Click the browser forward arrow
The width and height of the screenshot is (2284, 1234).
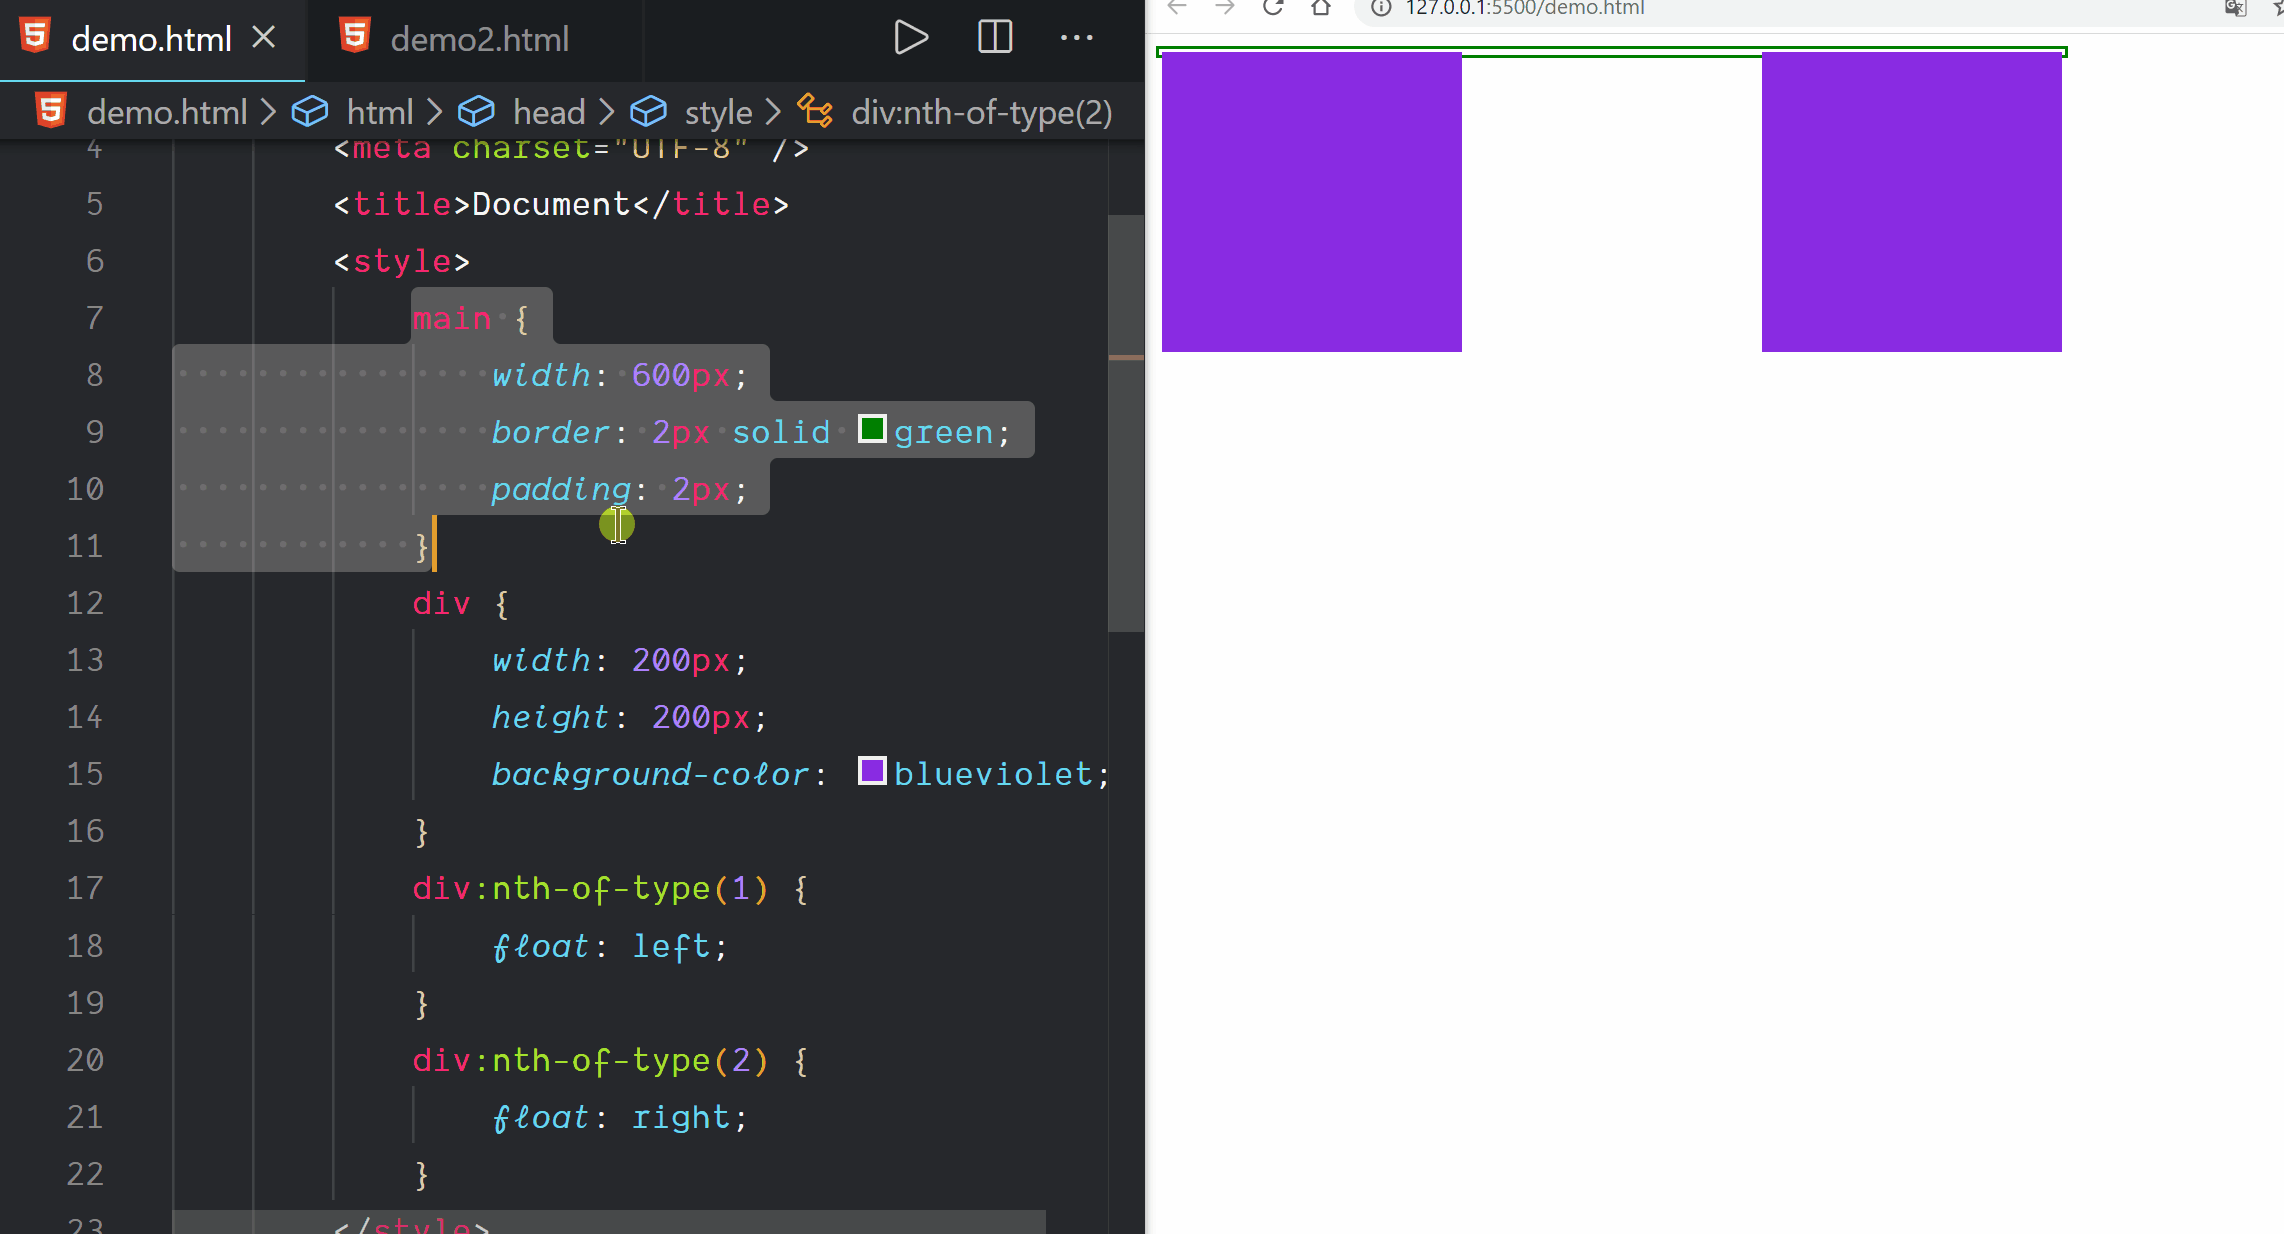[1225, 8]
